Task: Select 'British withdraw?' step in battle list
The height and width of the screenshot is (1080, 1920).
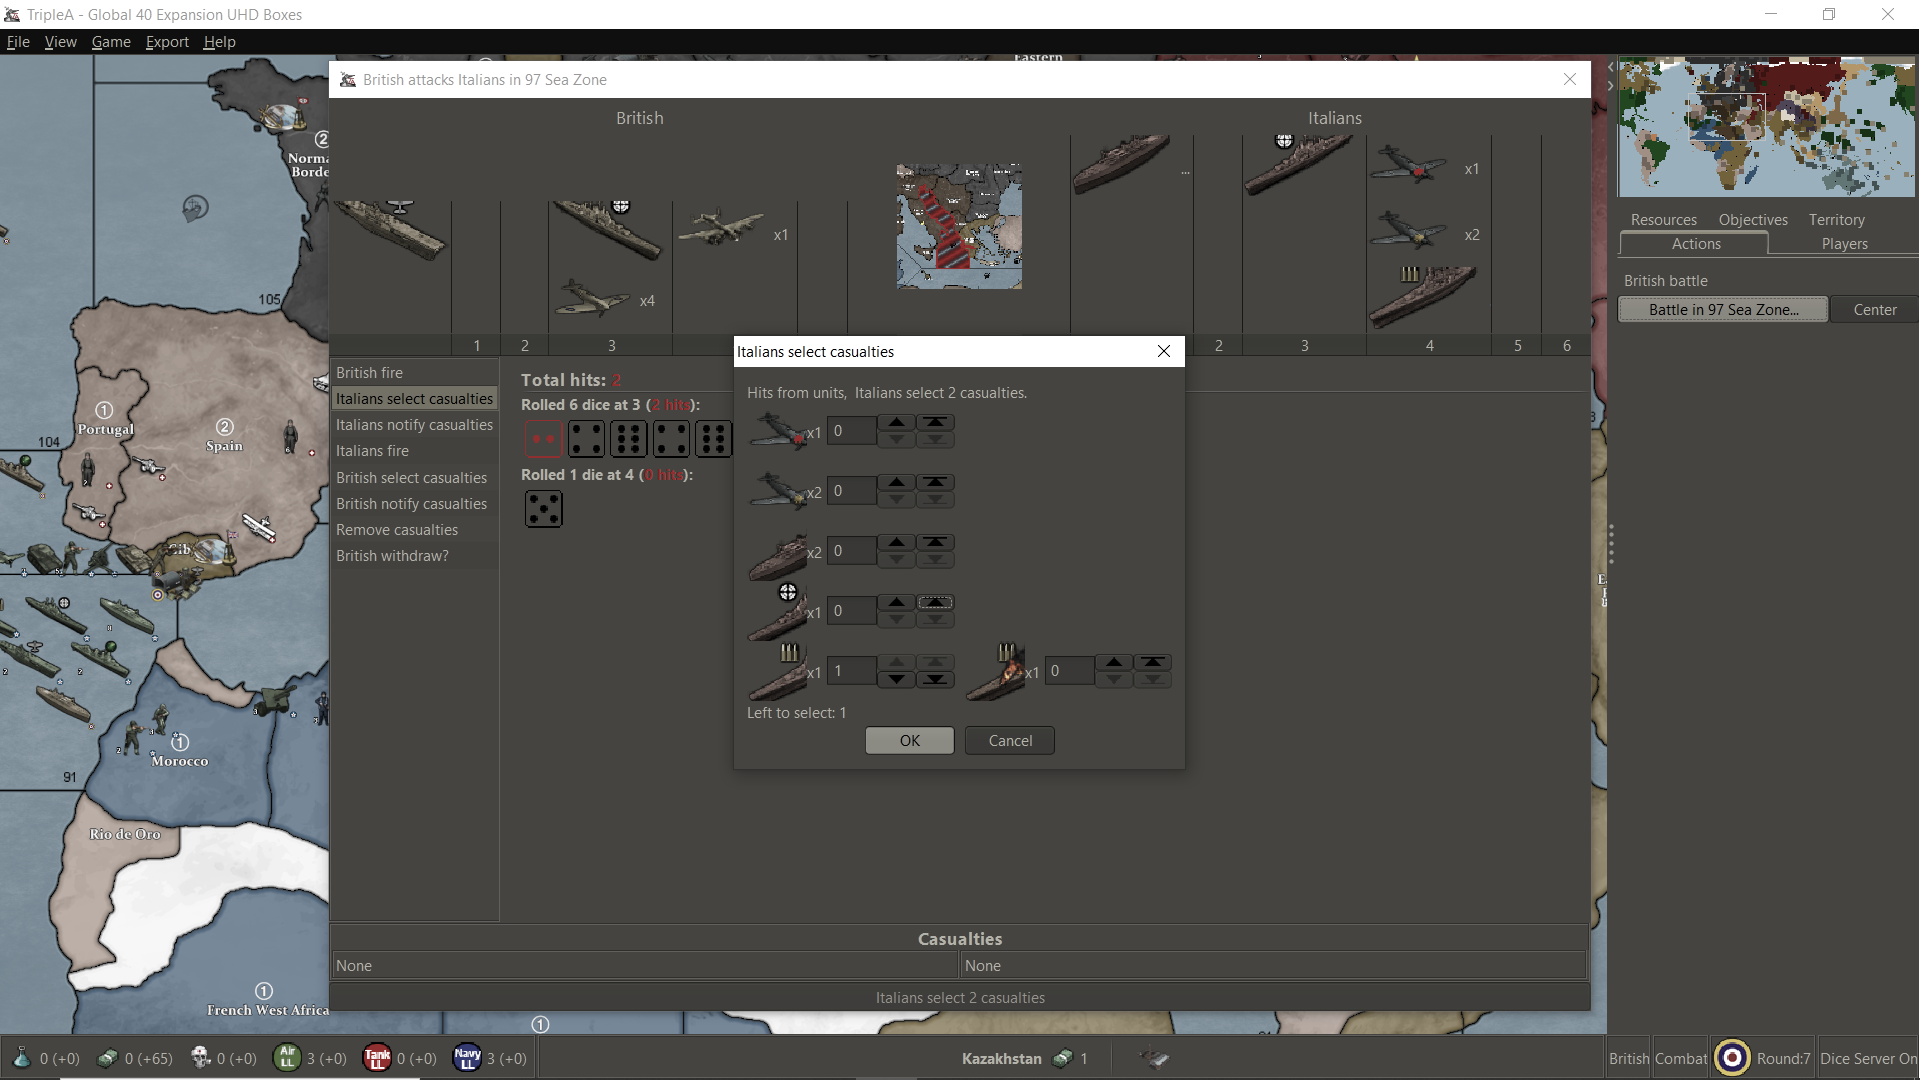Action: [414, 556]
